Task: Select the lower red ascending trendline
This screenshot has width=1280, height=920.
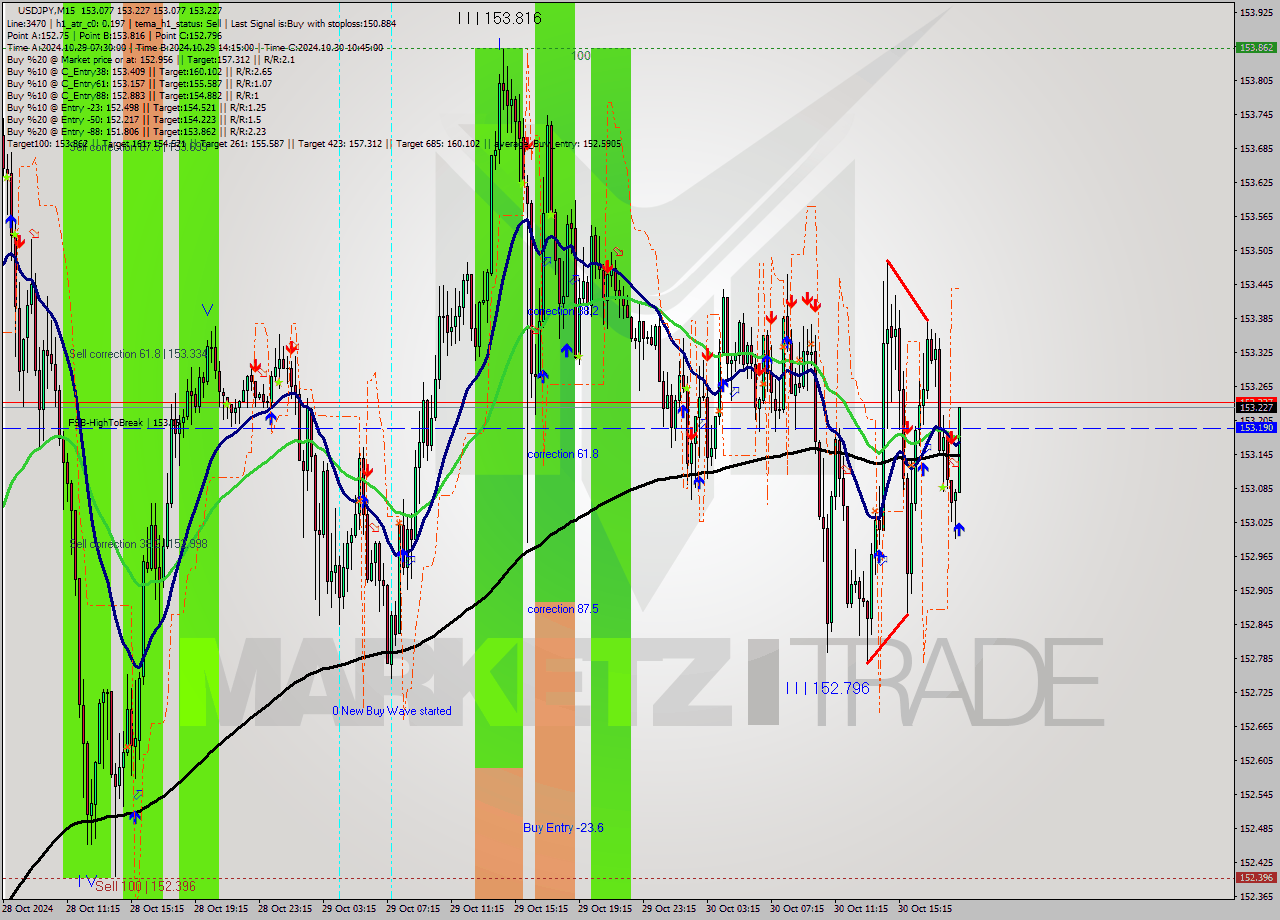Action: (x=888, y=638)
